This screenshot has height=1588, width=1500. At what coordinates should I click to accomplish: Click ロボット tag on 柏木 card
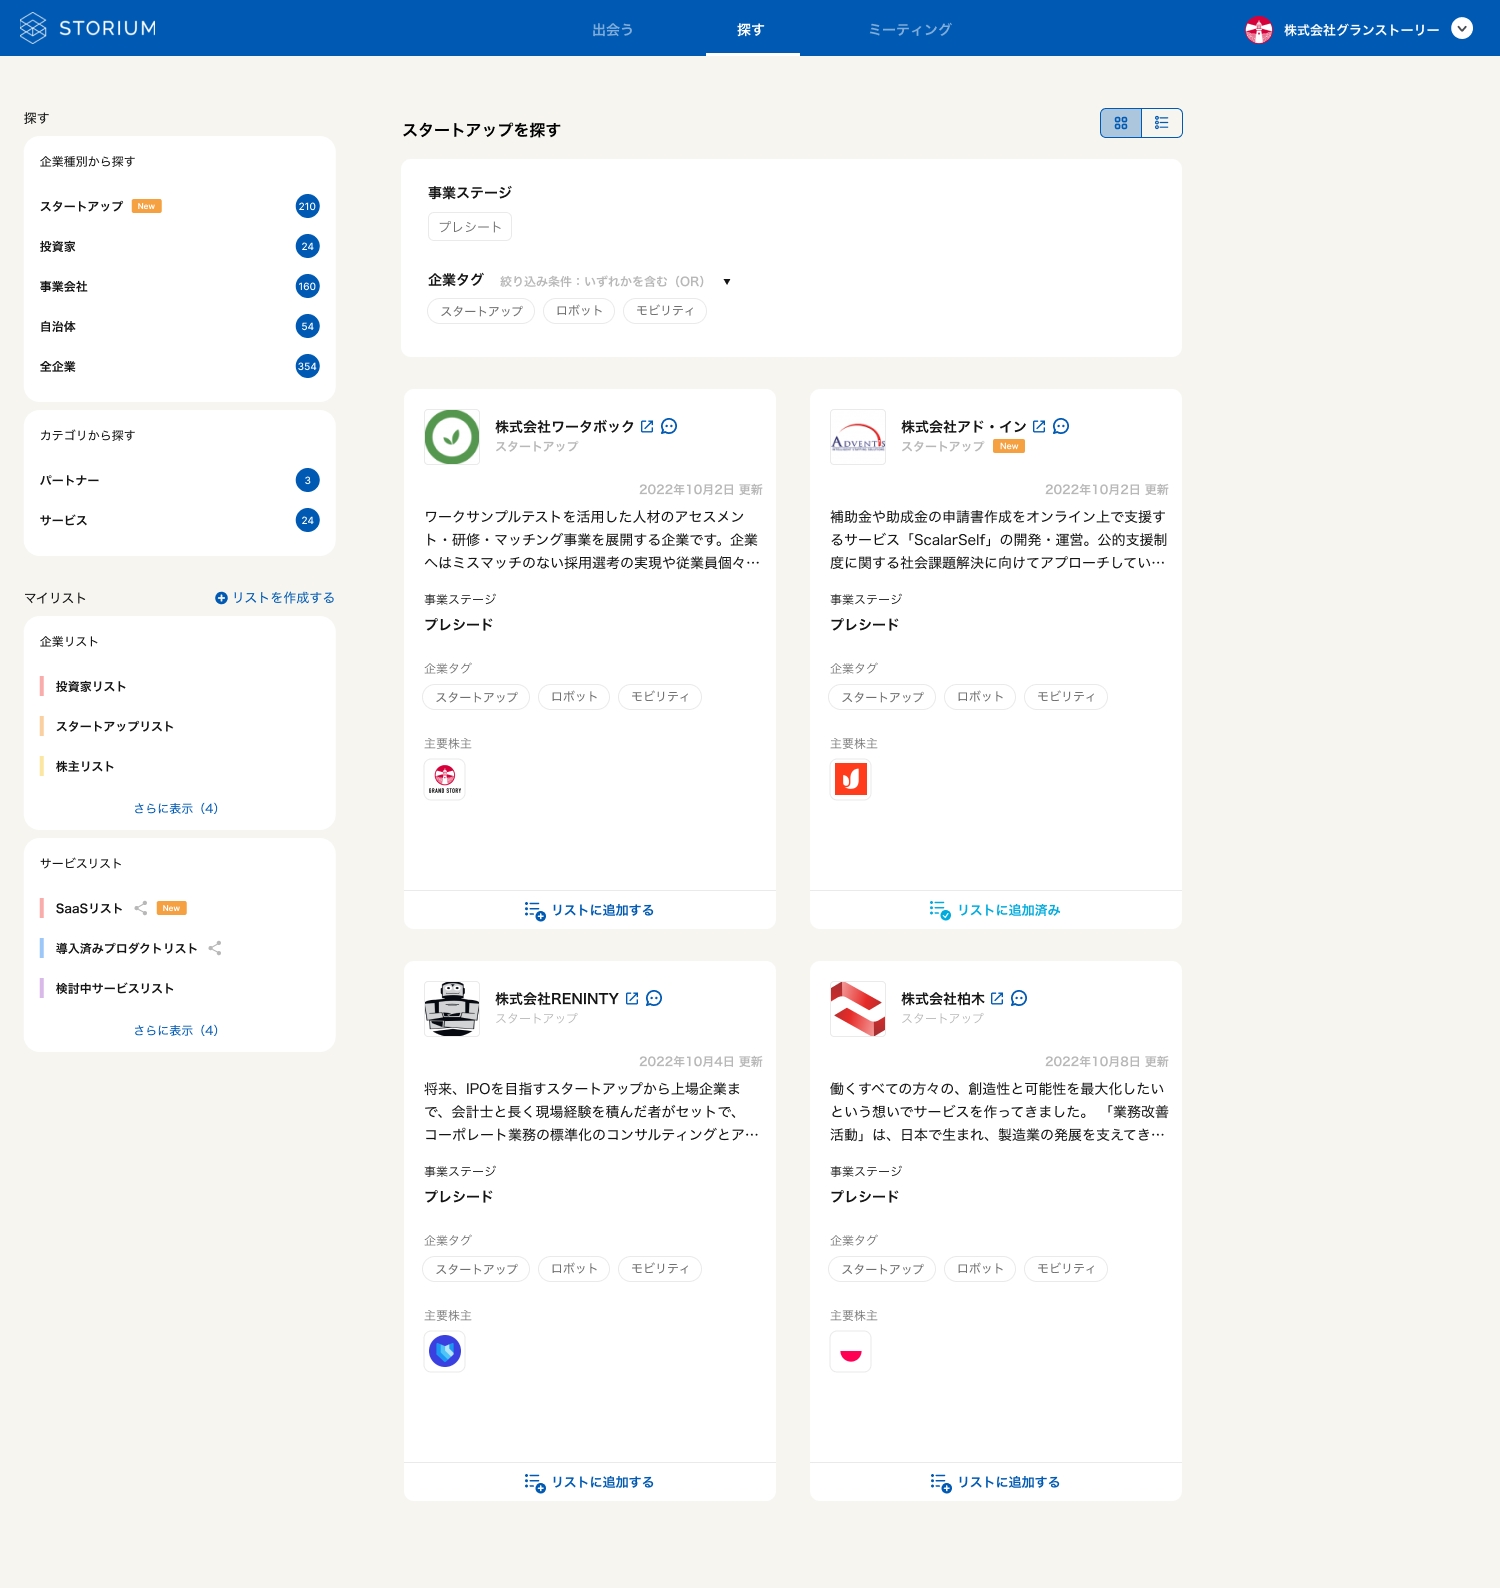click(x=980, y=1269)
